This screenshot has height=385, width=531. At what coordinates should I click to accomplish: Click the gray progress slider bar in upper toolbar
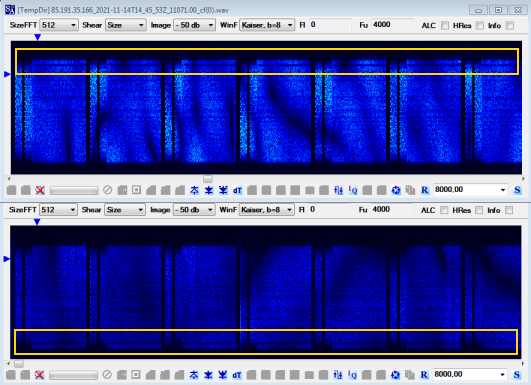(74, 190)
